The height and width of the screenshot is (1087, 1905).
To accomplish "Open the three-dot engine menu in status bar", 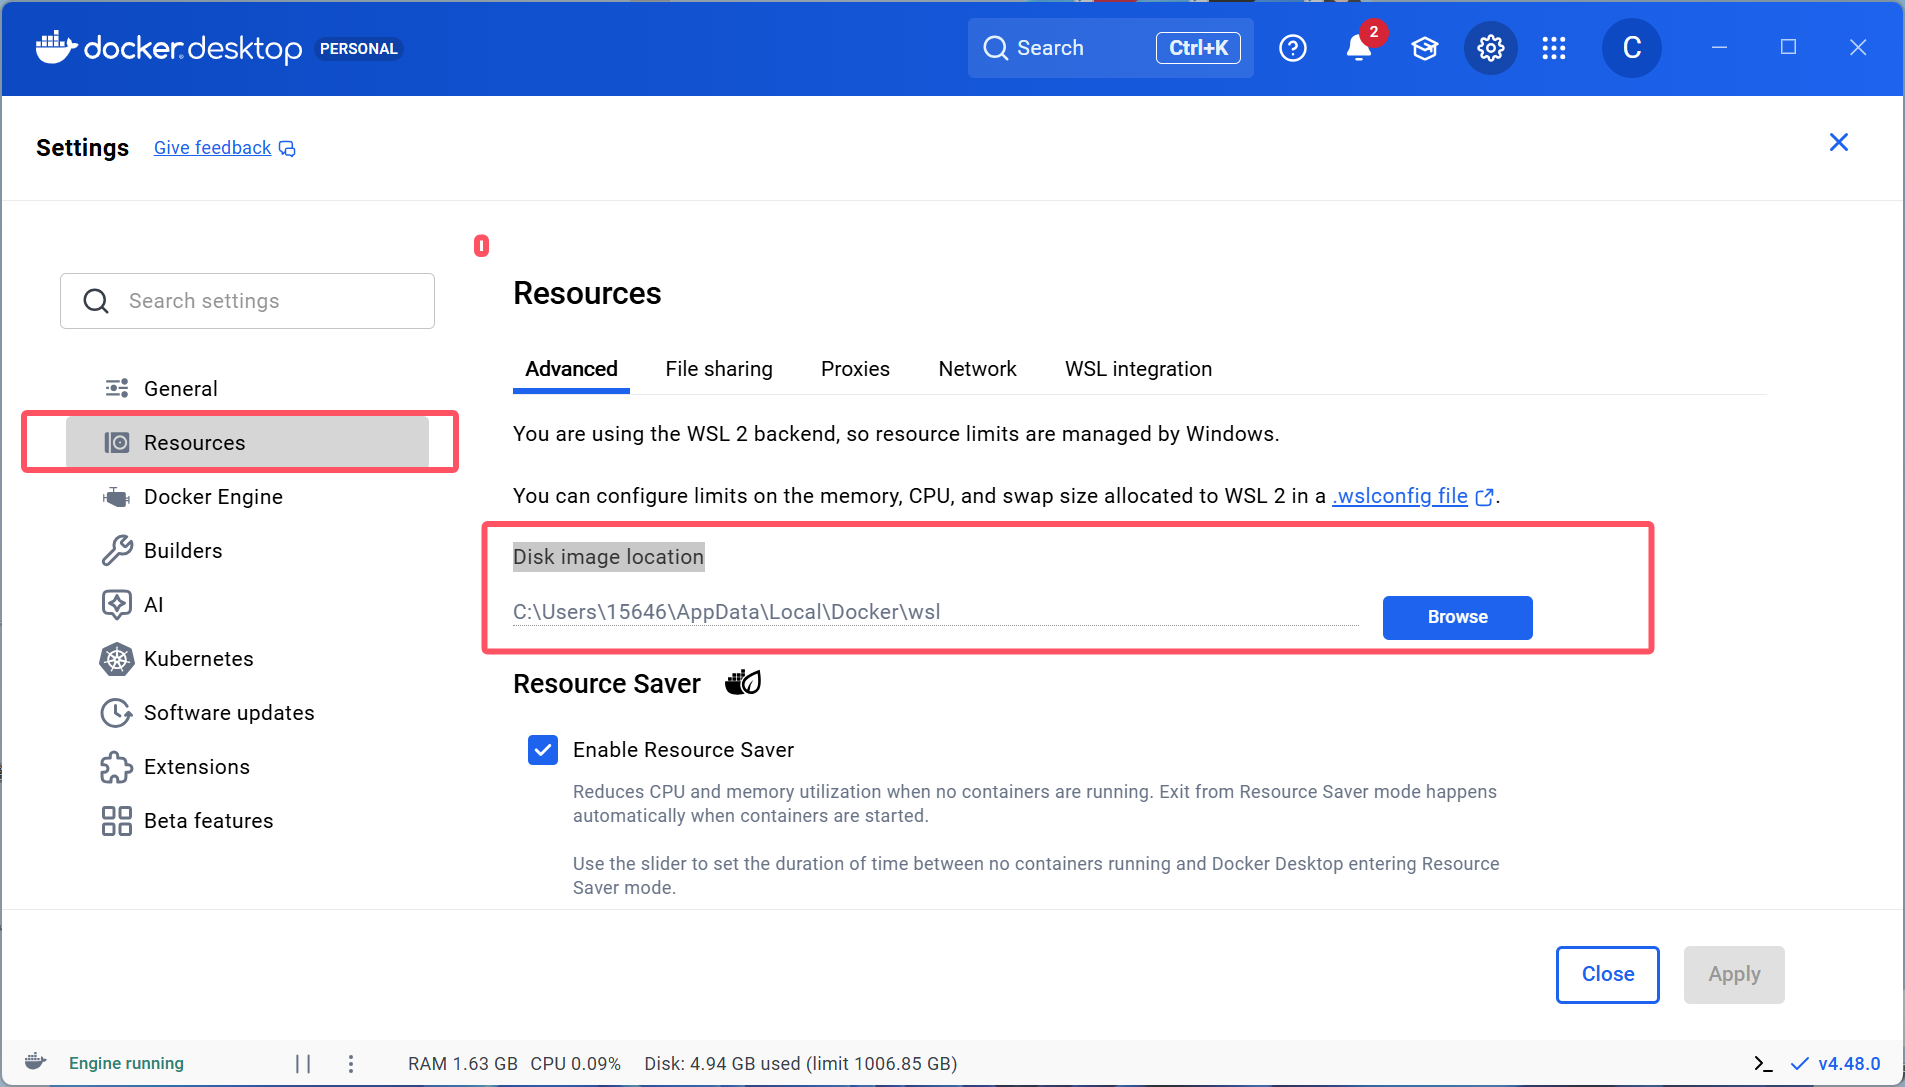I will 351,1064.
